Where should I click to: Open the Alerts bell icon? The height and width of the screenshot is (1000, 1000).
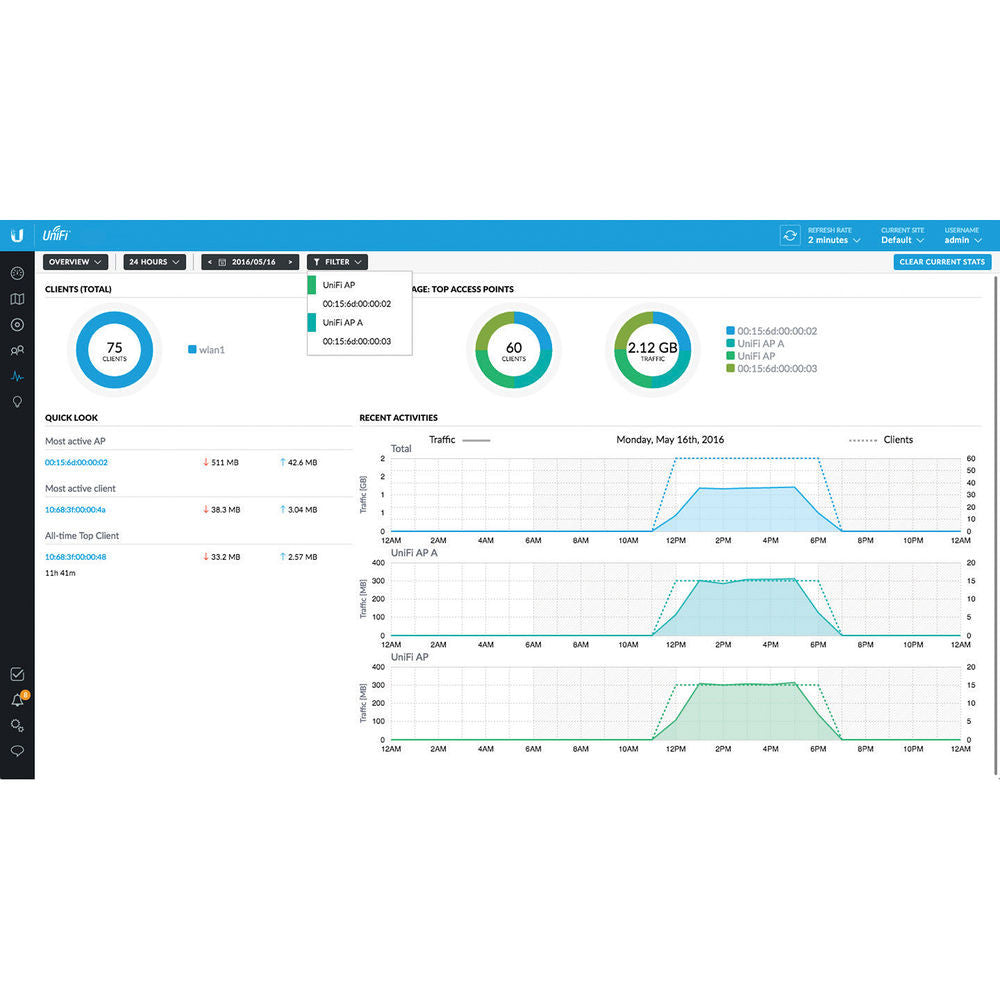(x=17, y=700)
